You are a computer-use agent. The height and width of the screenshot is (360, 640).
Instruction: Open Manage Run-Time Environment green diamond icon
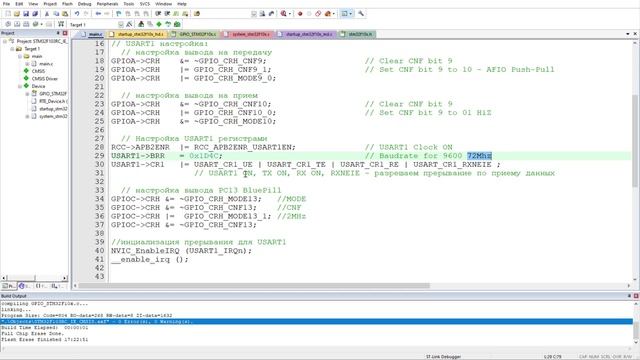pyautogui.click(x=159, y=24)
